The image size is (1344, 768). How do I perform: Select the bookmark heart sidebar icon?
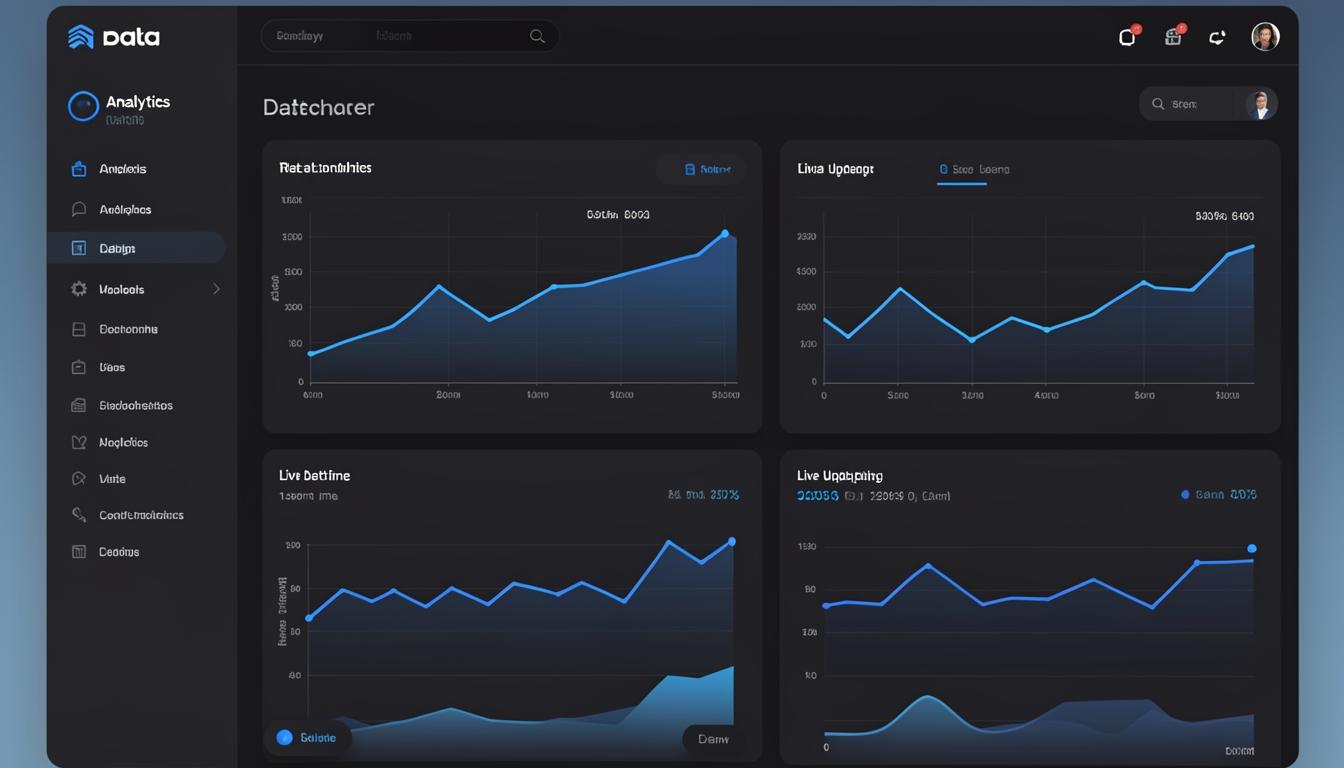tap(79, 442)
